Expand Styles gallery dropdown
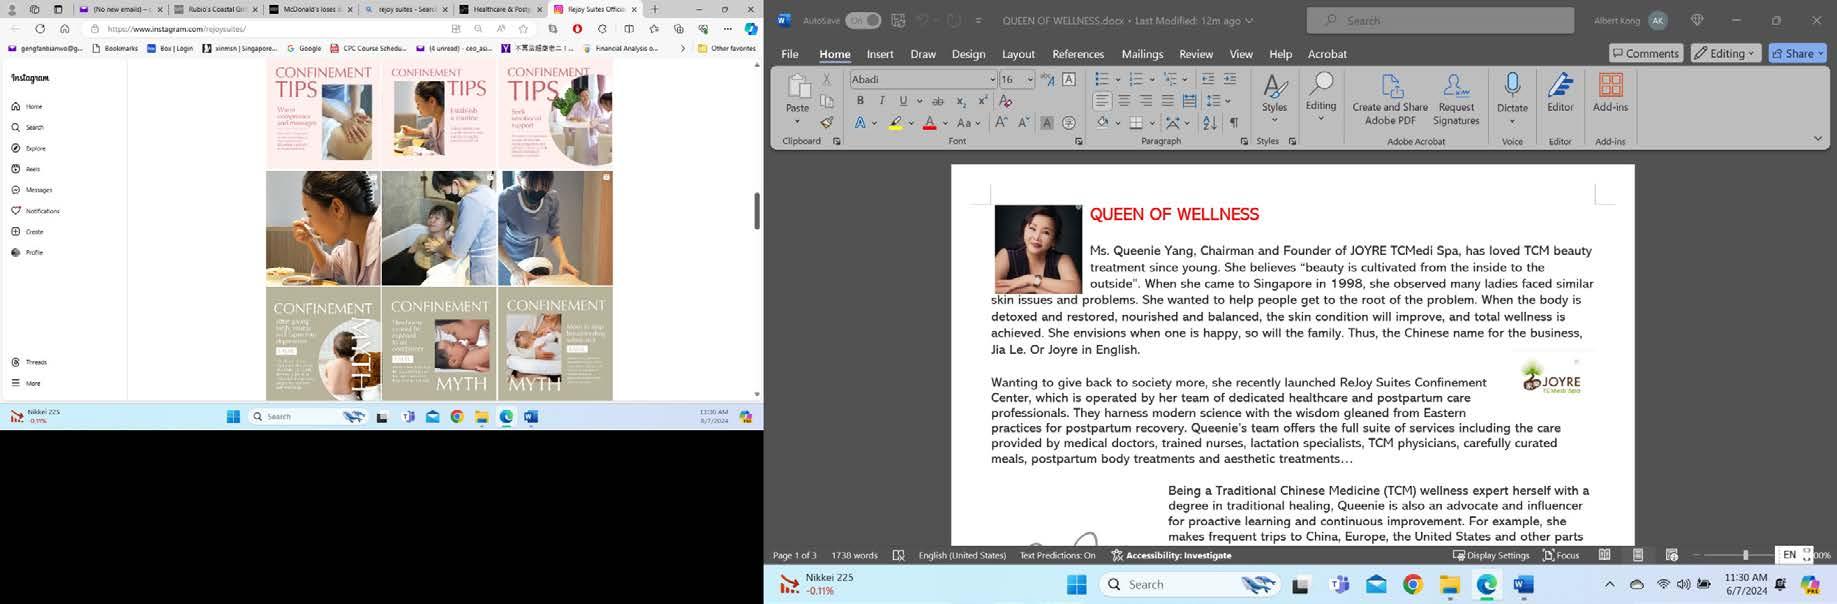1837x604 pixels. tap(1274, 120)
